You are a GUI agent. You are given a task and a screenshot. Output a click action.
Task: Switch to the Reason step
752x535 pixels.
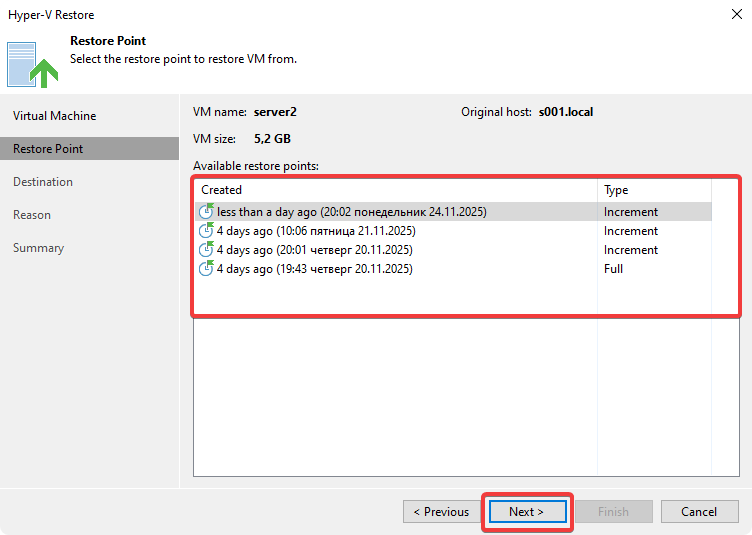32,215
